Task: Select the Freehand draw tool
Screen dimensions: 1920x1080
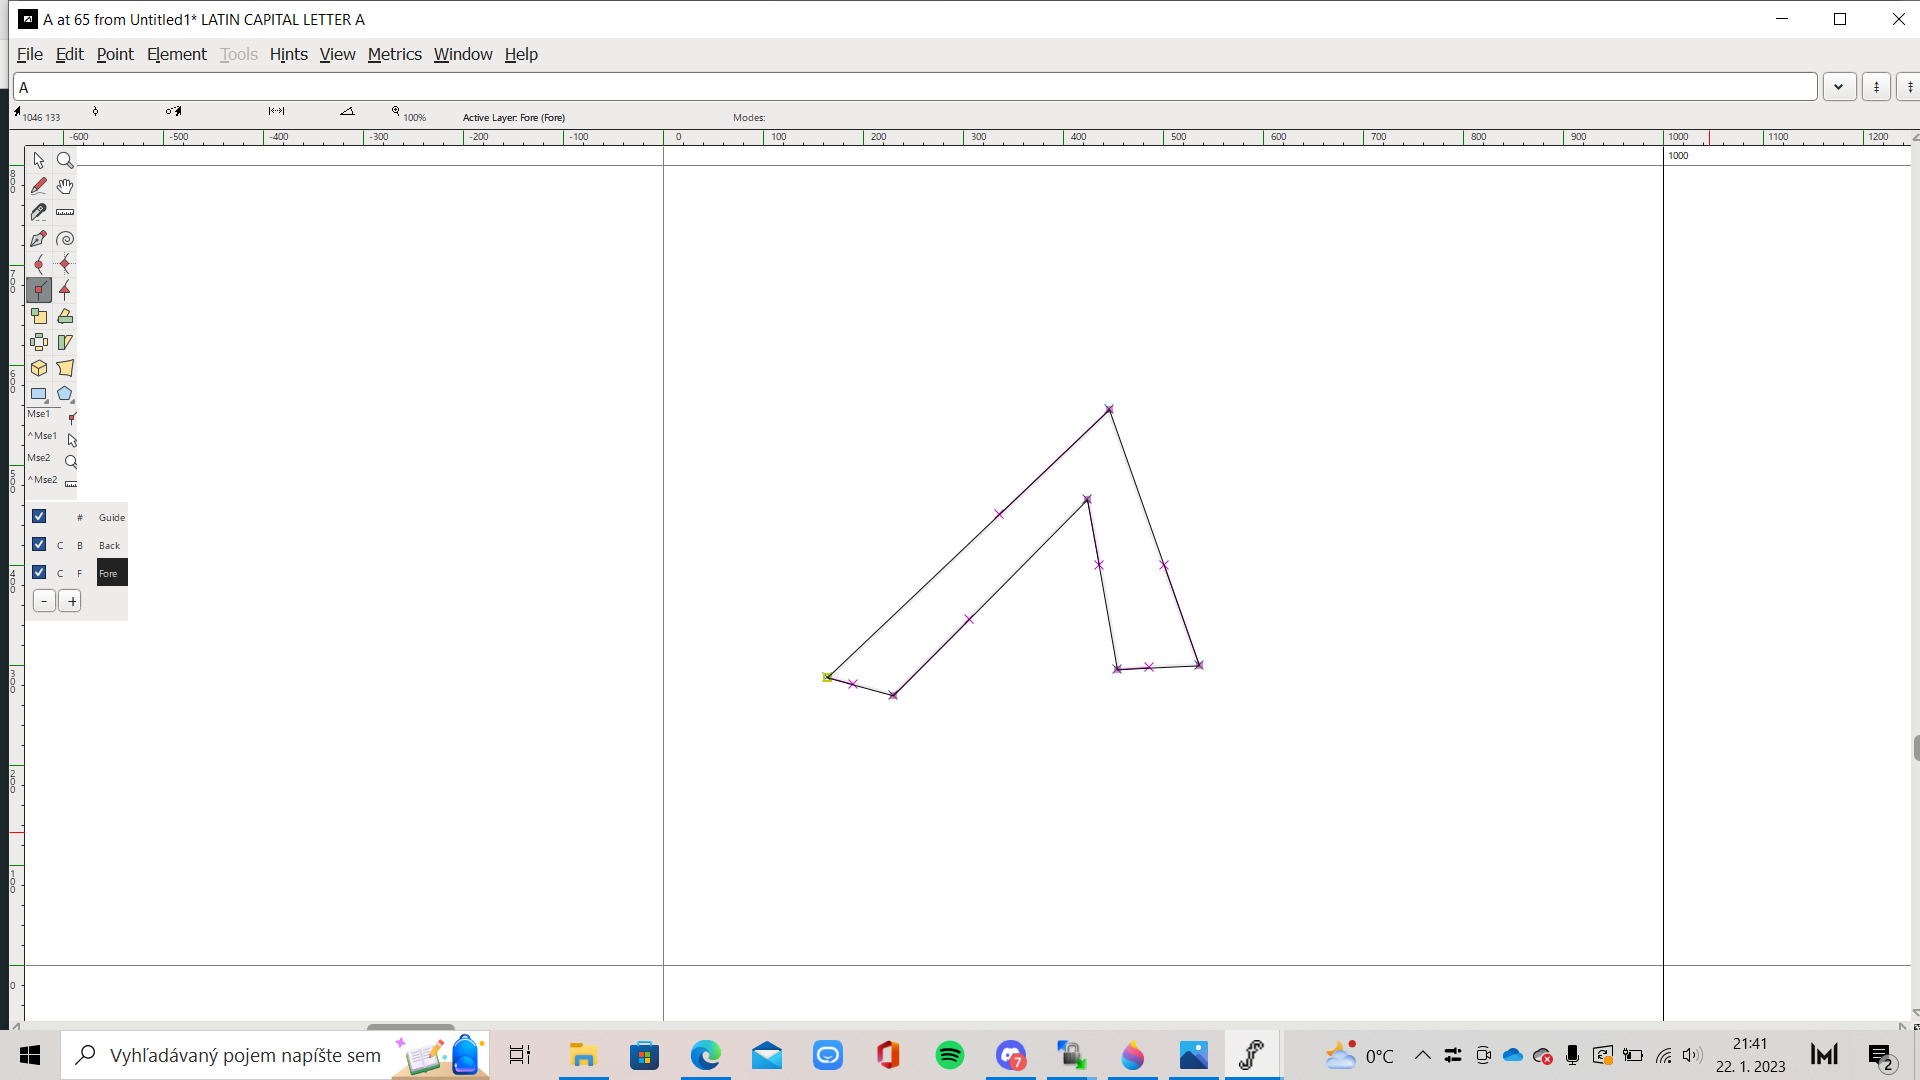Action: (38, 186)
